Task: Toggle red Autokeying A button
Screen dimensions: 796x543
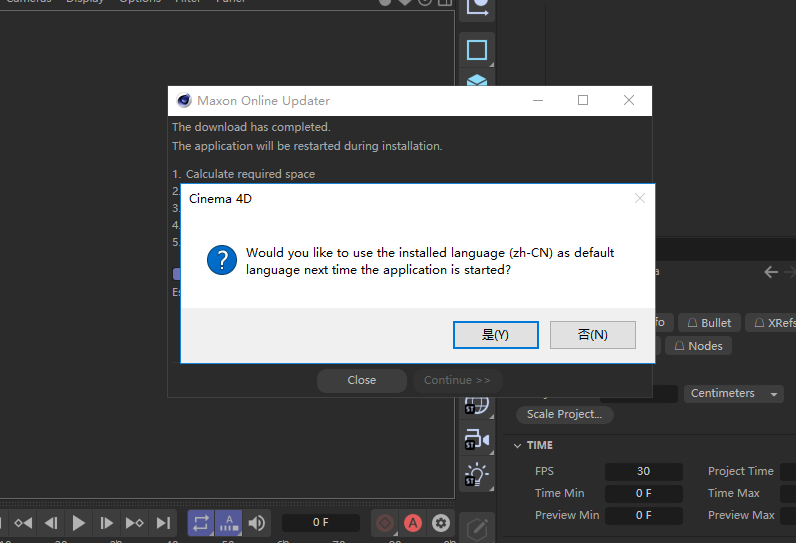Action: [413, 523]
